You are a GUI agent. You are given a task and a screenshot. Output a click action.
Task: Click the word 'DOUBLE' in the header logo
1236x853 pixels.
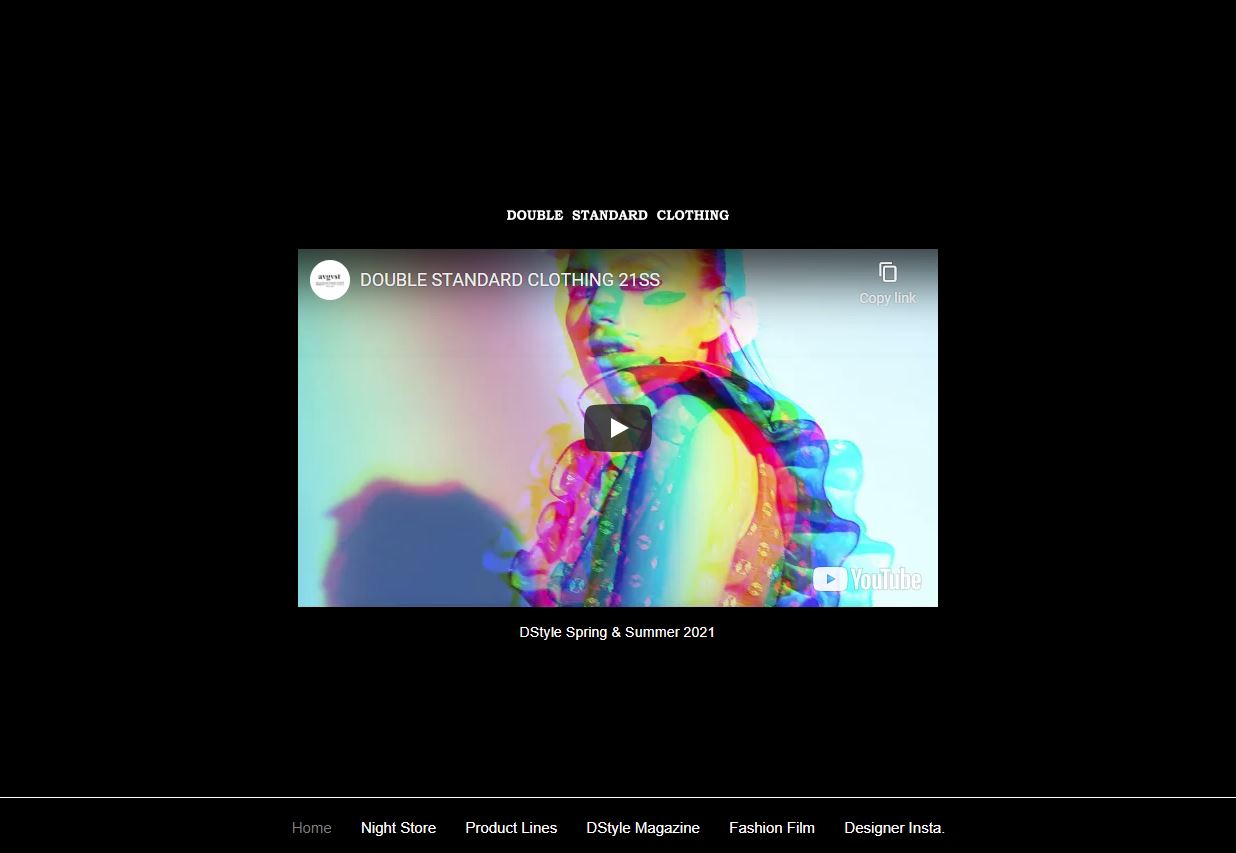pyautogui.click(x=534, y=215)
